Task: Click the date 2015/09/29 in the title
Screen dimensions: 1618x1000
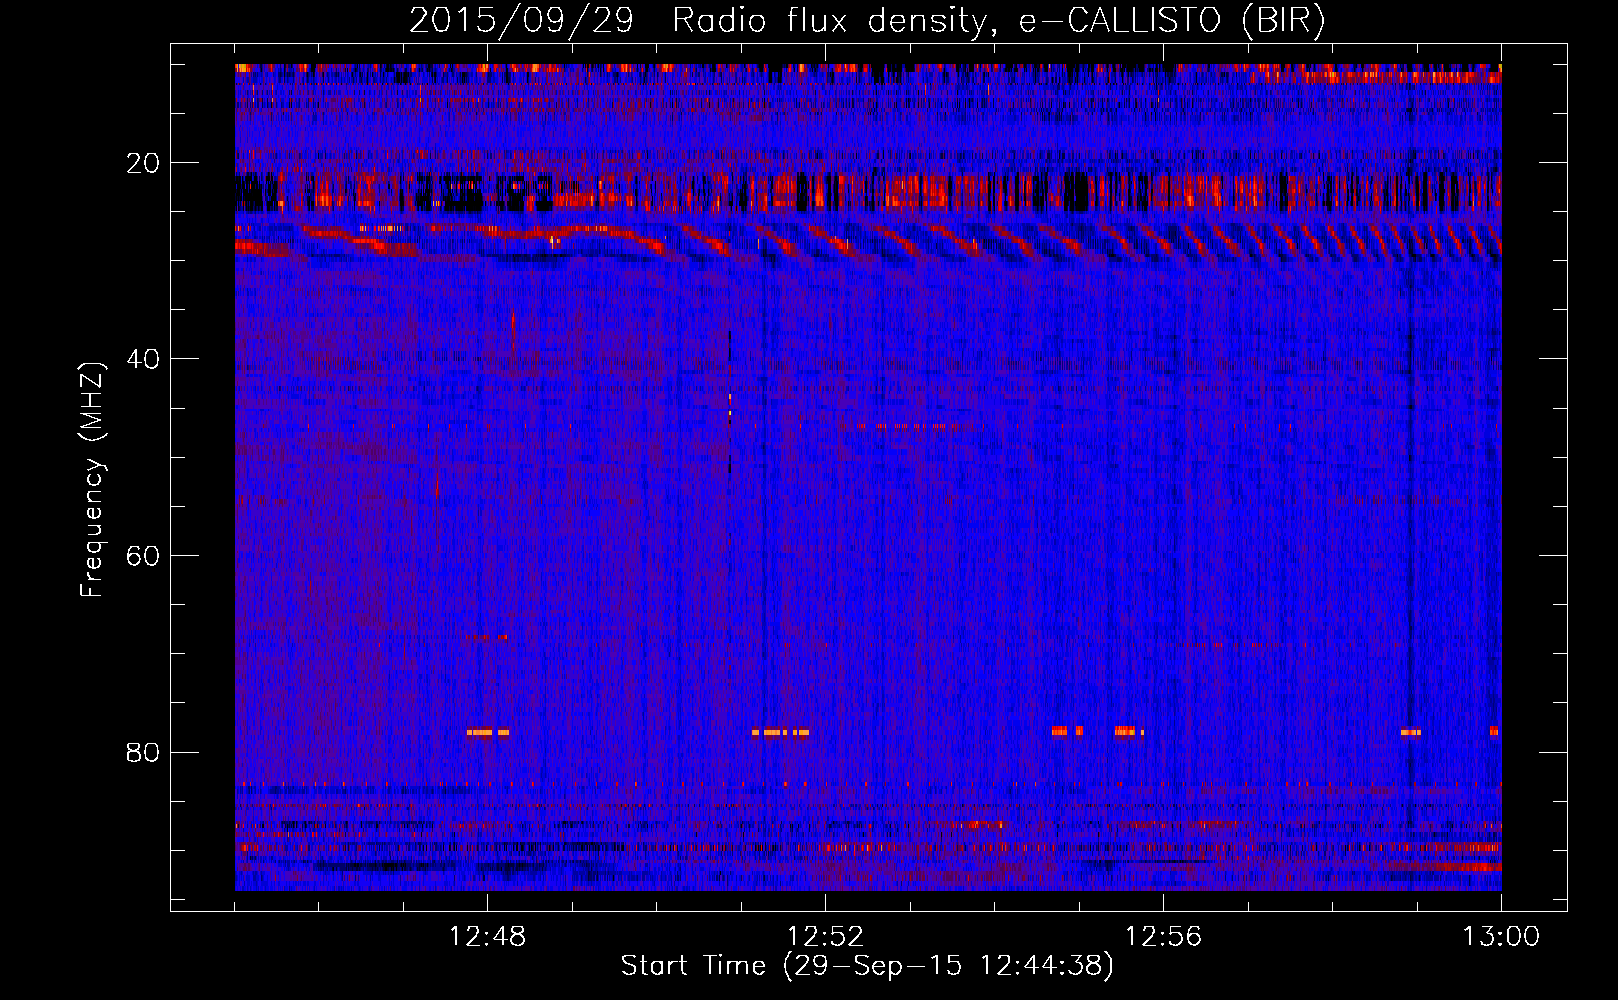Action: (521, 21)
